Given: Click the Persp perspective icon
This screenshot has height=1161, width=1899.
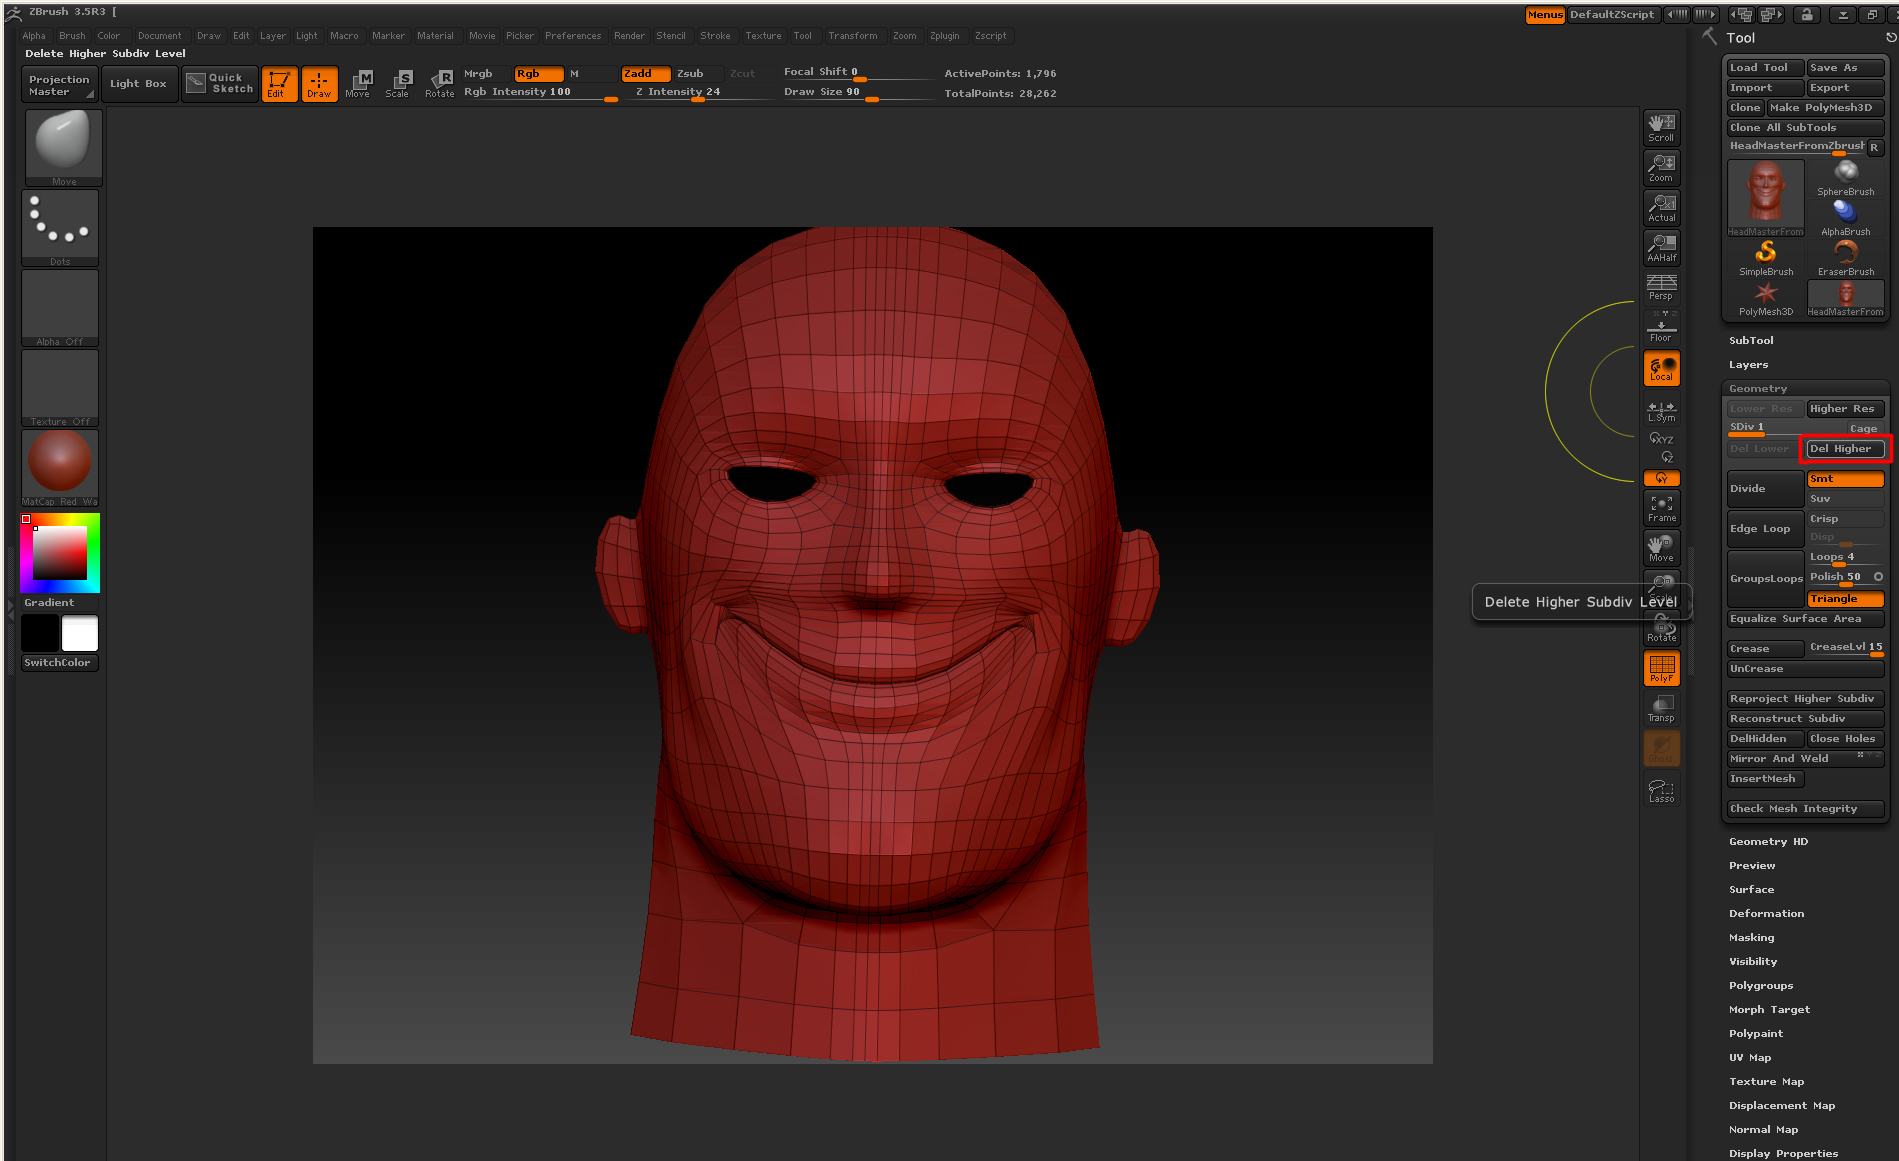Looking at the screenshot, I should 1661,287.
